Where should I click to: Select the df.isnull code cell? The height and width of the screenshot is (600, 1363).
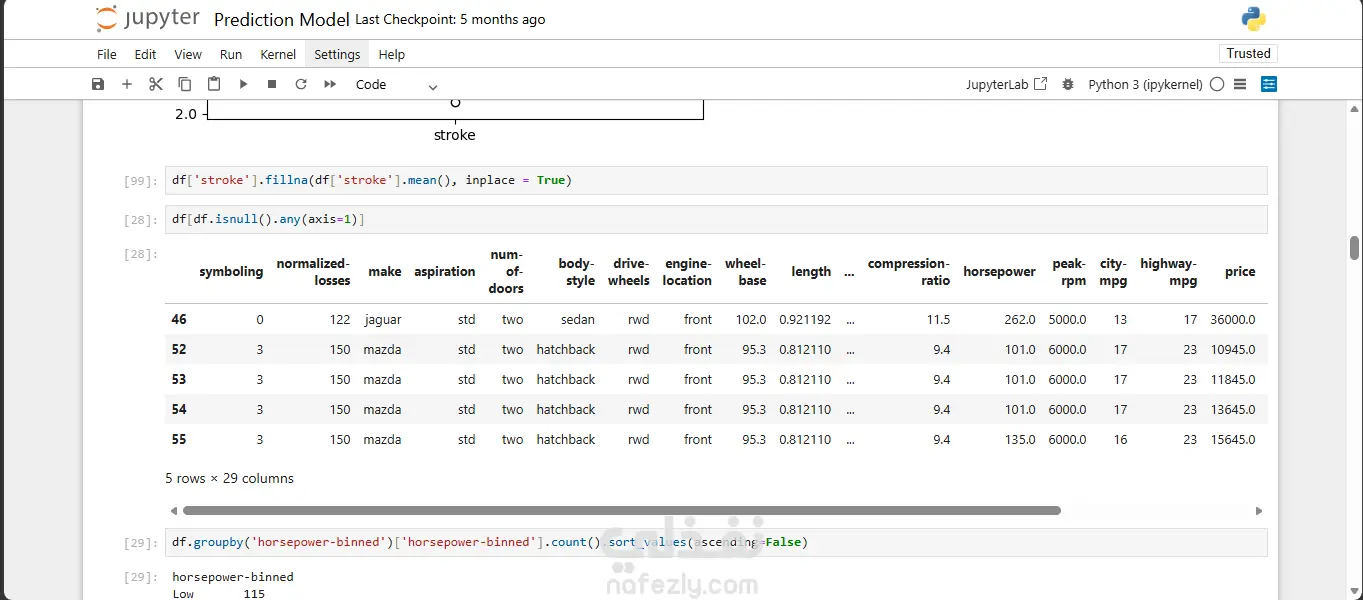[x=716, y=219]
